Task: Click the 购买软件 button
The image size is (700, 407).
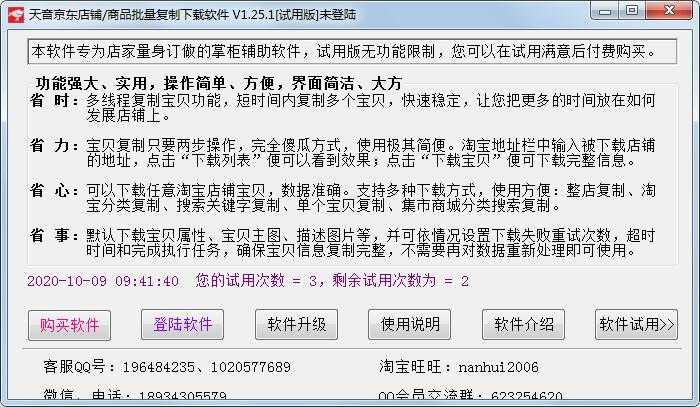Action: pyautogui.click(x=69, y=325)
